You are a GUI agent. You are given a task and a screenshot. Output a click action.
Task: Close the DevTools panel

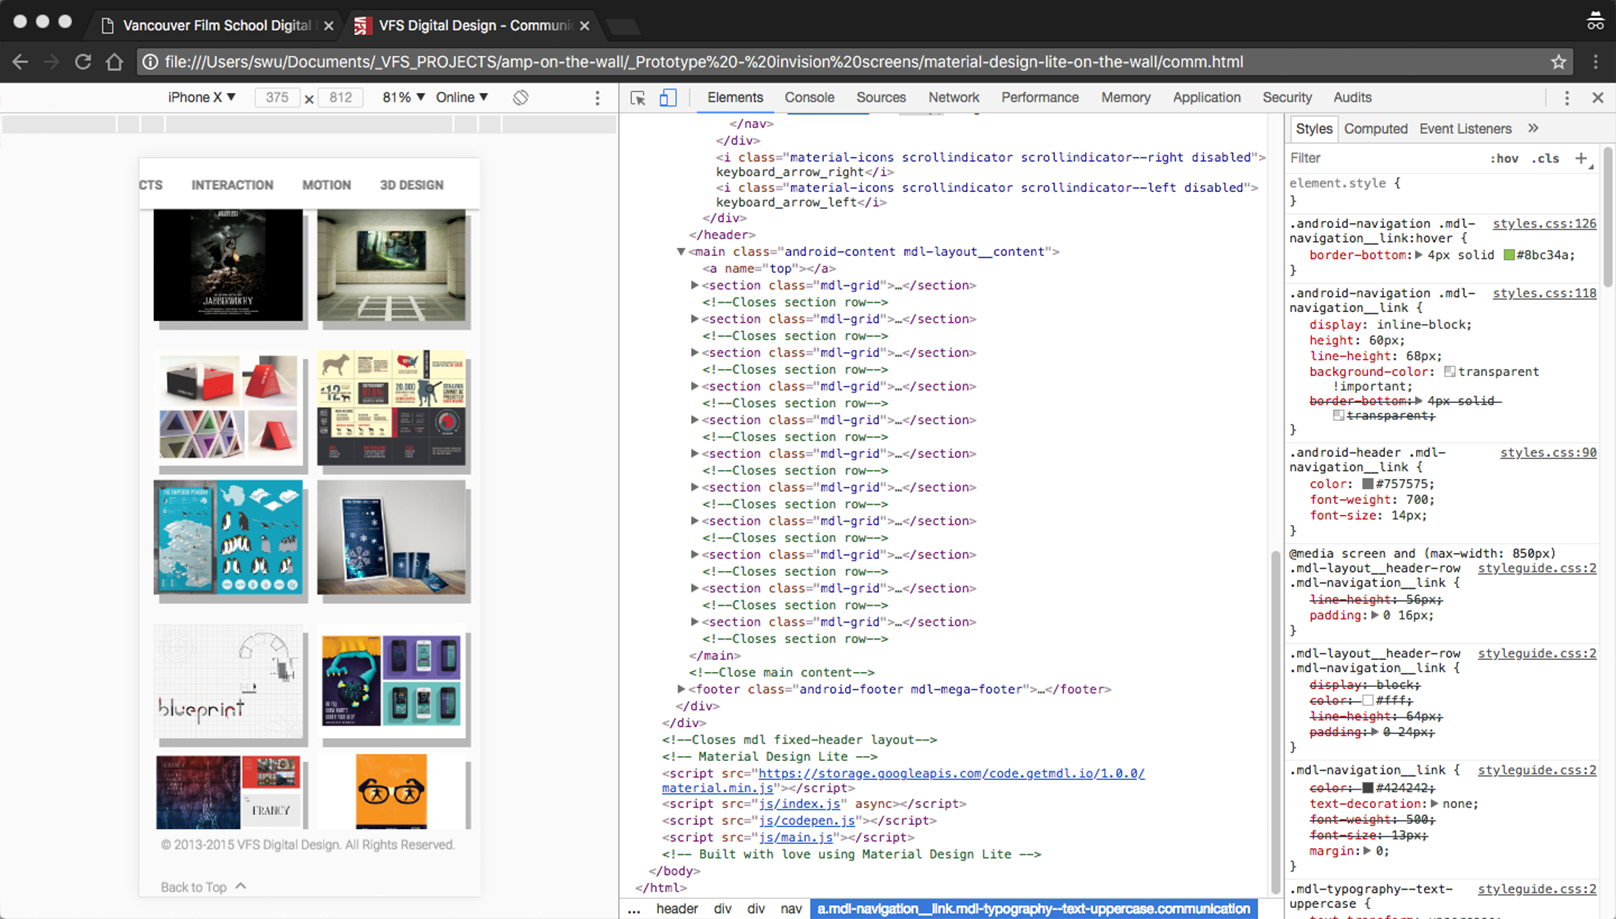coord(1598,98)
